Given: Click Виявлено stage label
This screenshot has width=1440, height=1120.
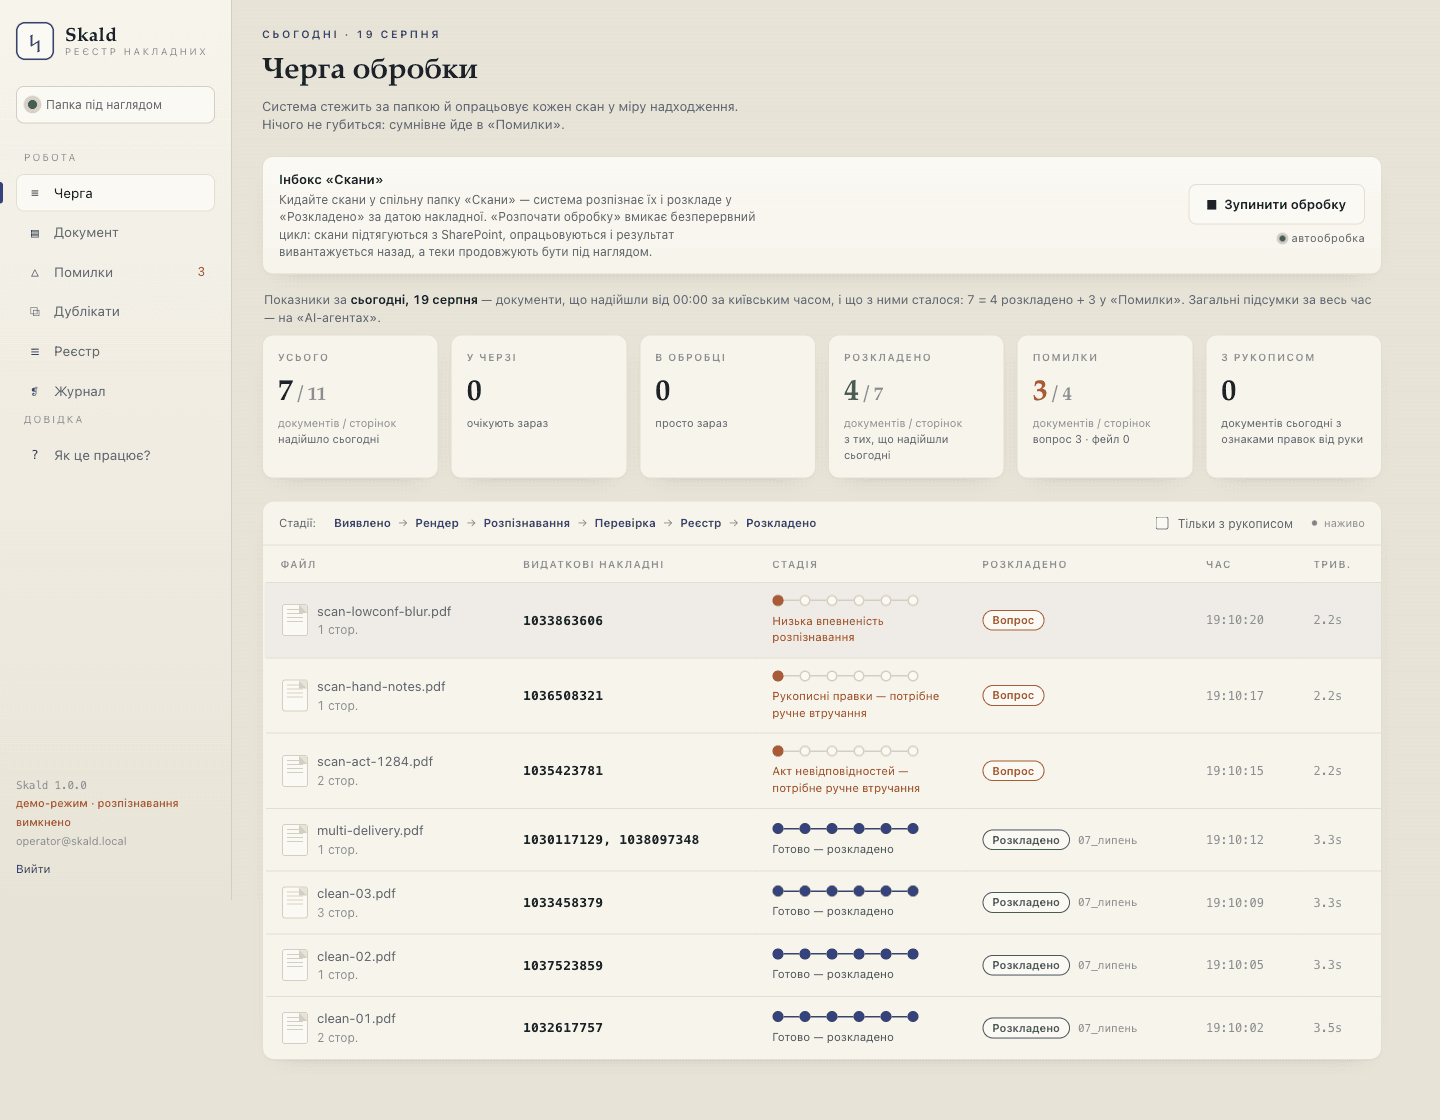Looking at the screenshot, I should [362, 523].
